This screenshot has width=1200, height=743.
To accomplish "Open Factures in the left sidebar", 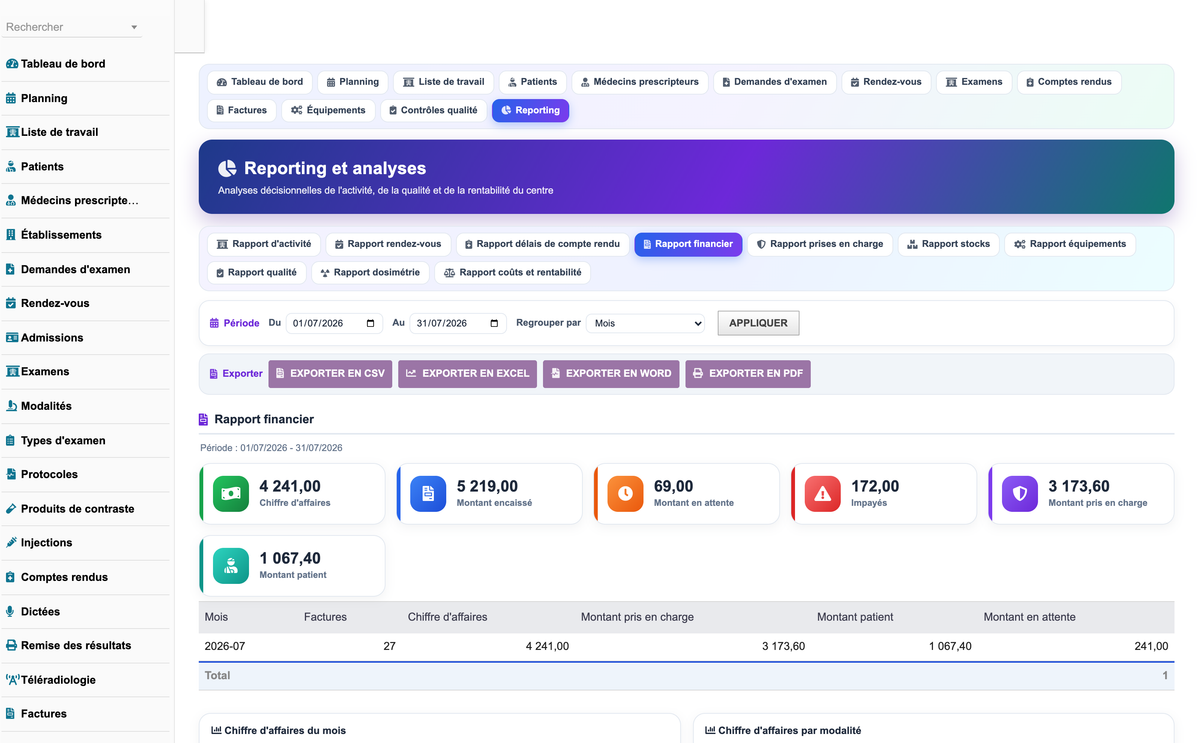I will click(36, 714).
